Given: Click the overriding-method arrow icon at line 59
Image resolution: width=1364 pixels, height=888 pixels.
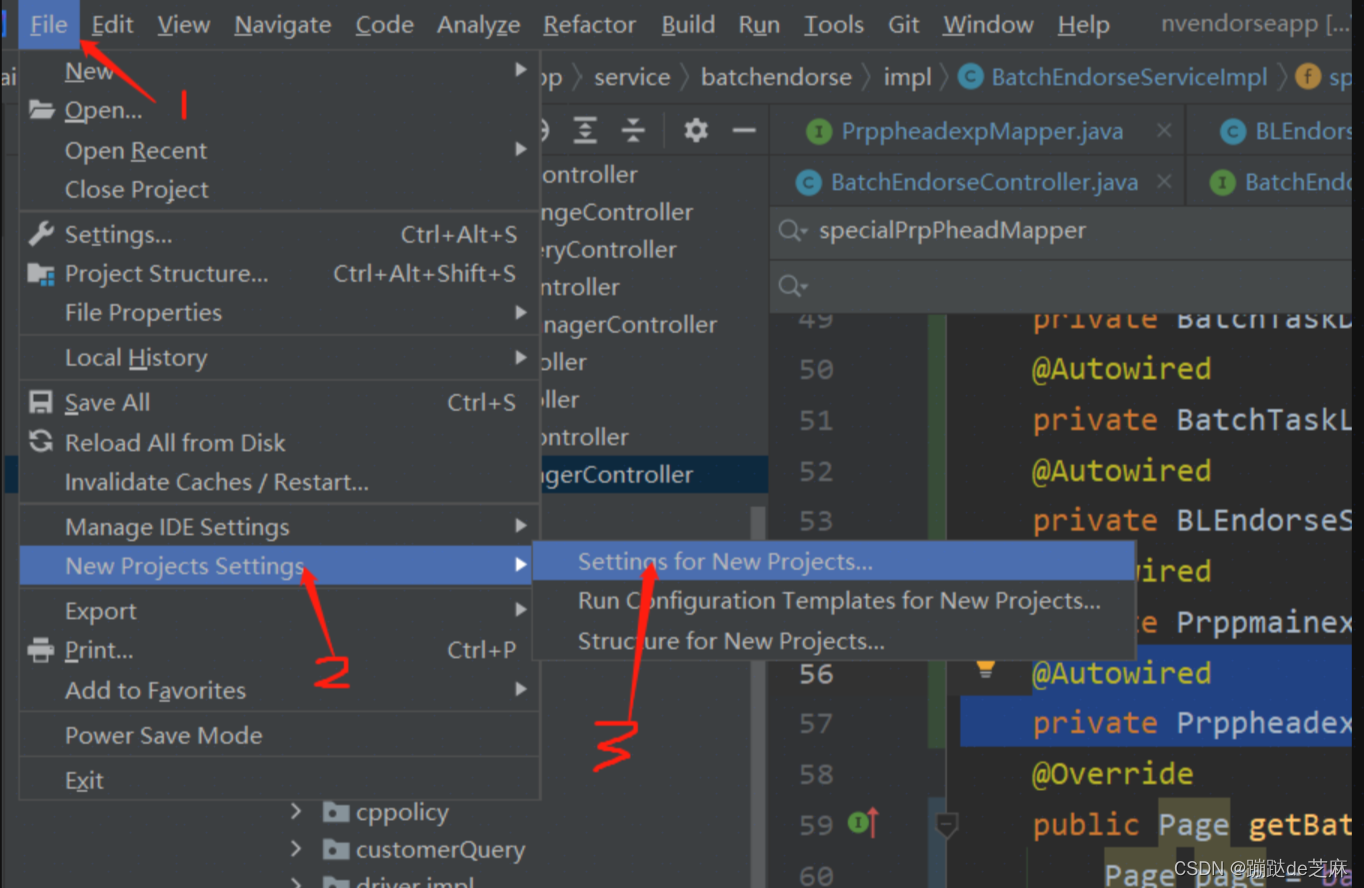Looking at the screenshot, I should [873, 821].
